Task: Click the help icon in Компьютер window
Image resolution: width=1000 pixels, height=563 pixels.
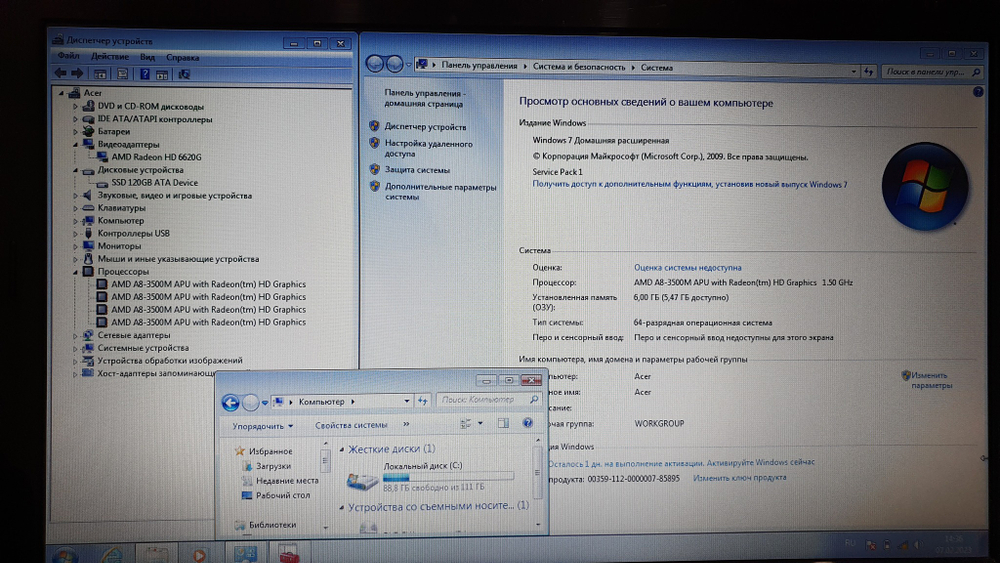Action: pos(527,423)
